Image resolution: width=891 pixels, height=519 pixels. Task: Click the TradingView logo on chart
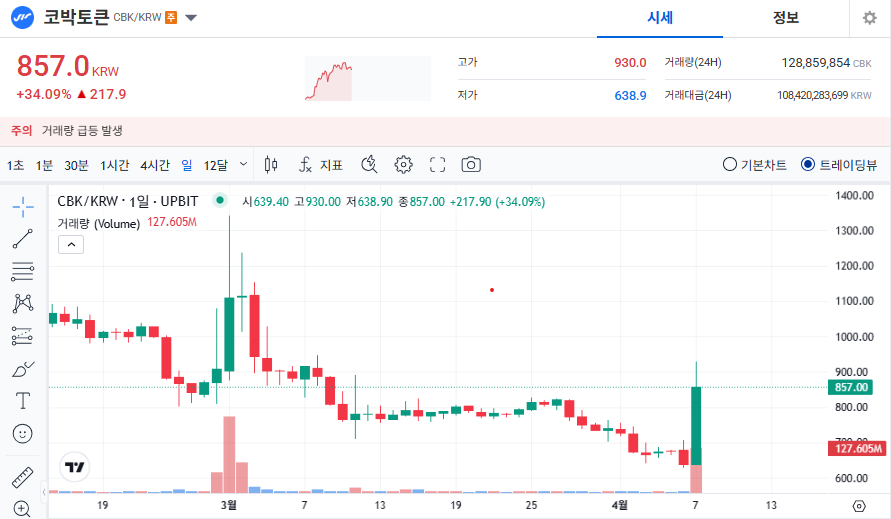pyautogui.click(x=74, y=467)
